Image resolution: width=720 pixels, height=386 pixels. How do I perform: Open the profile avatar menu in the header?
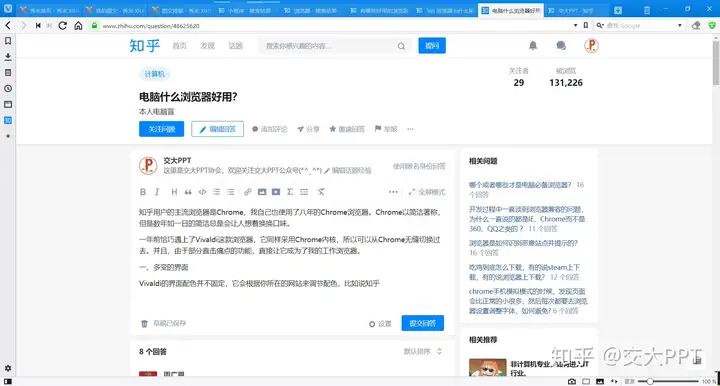[x=591, y=45]
